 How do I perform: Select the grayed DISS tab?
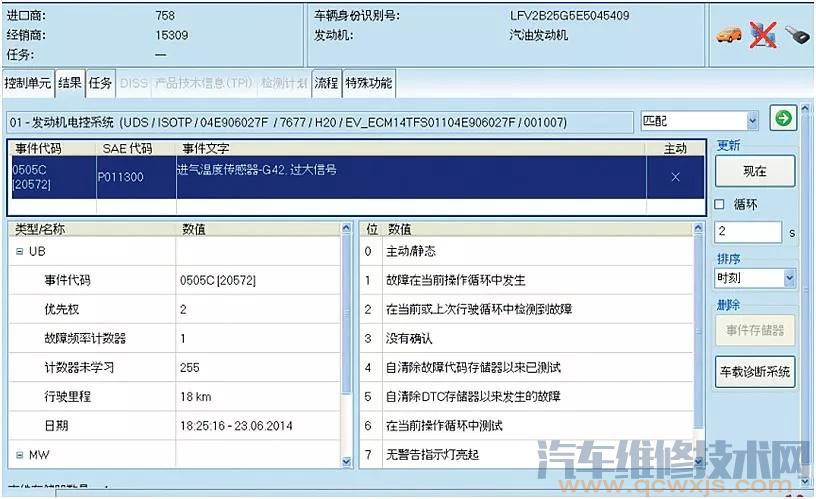pyautogui.click(x=134, y=83)
